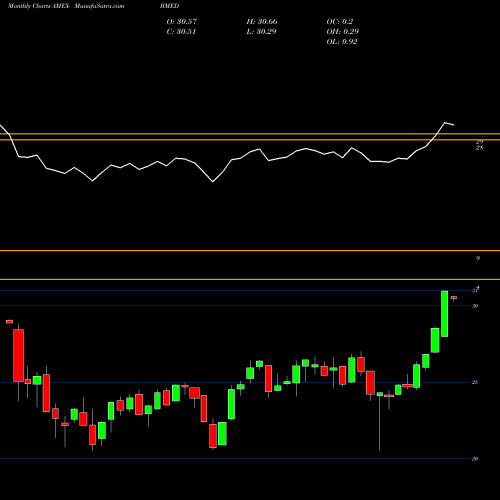
Task: Click the peak of the white indicator line
Action: [445, 123]
